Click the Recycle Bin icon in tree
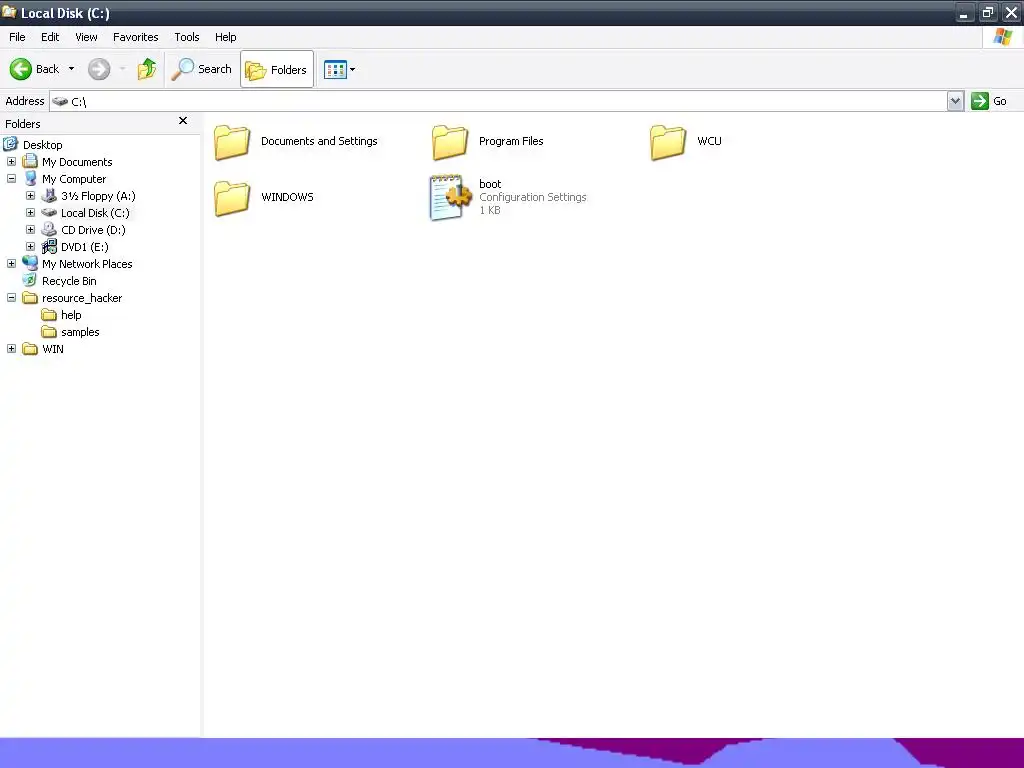This screenshot has height=768, width=1024. pyautogui.click(x=30, y=280)
